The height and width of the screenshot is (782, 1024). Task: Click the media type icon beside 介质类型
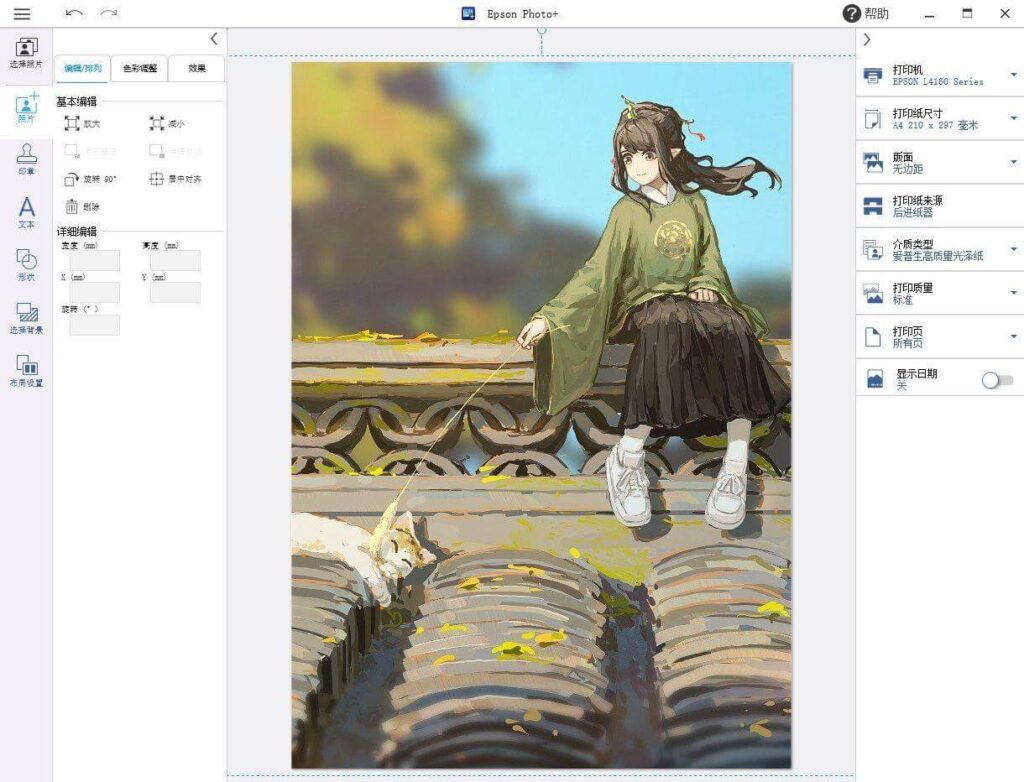click(x=872, y=250)
